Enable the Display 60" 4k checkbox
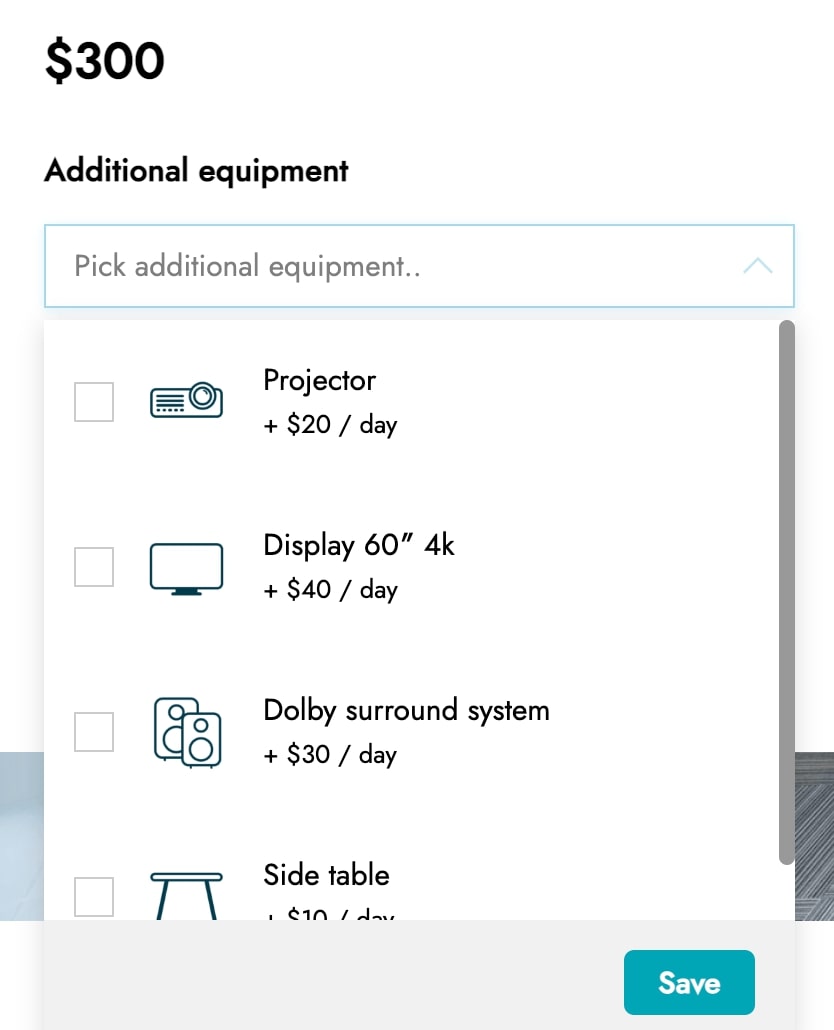This screenshot has height=1030, width=834. coord(94,566)
